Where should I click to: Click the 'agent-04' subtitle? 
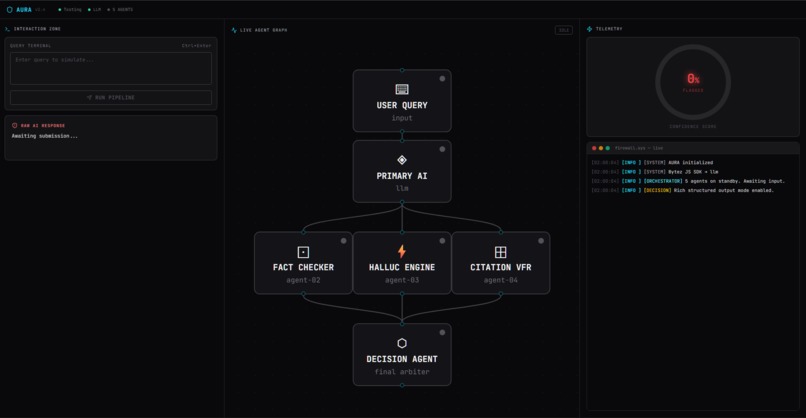[x=501, y=280]
